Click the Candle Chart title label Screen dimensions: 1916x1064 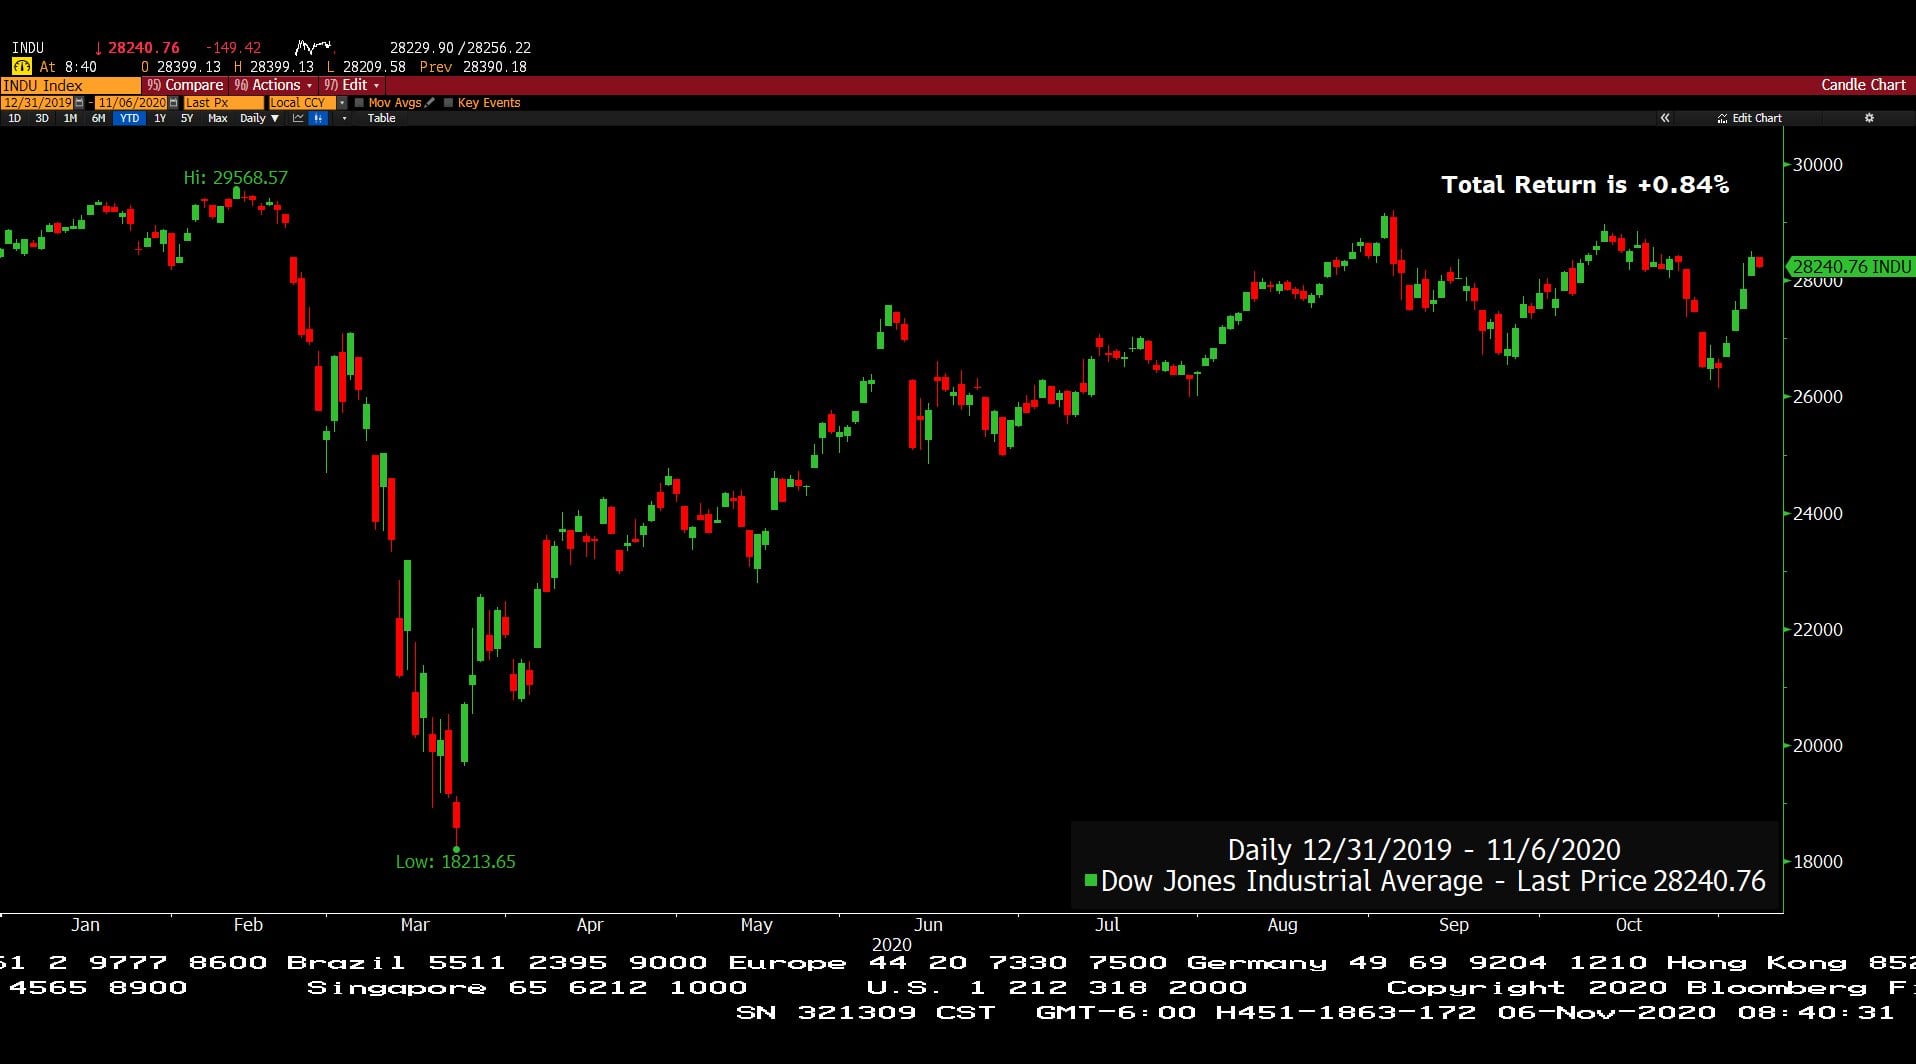(1863, 85)
